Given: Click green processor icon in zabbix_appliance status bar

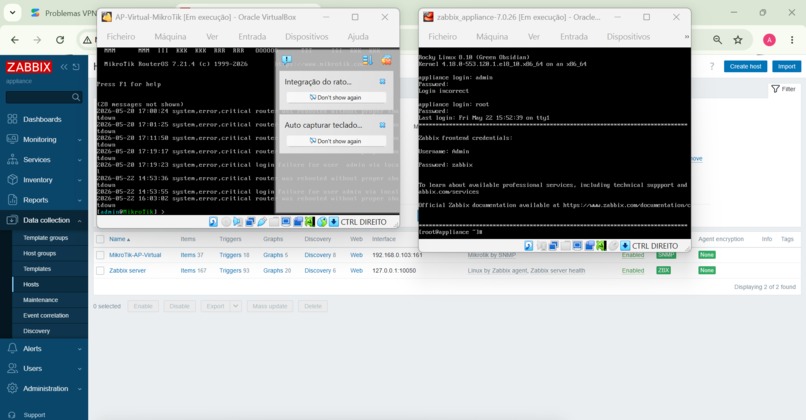Looking at the screenshot, I should coord(601,246).
